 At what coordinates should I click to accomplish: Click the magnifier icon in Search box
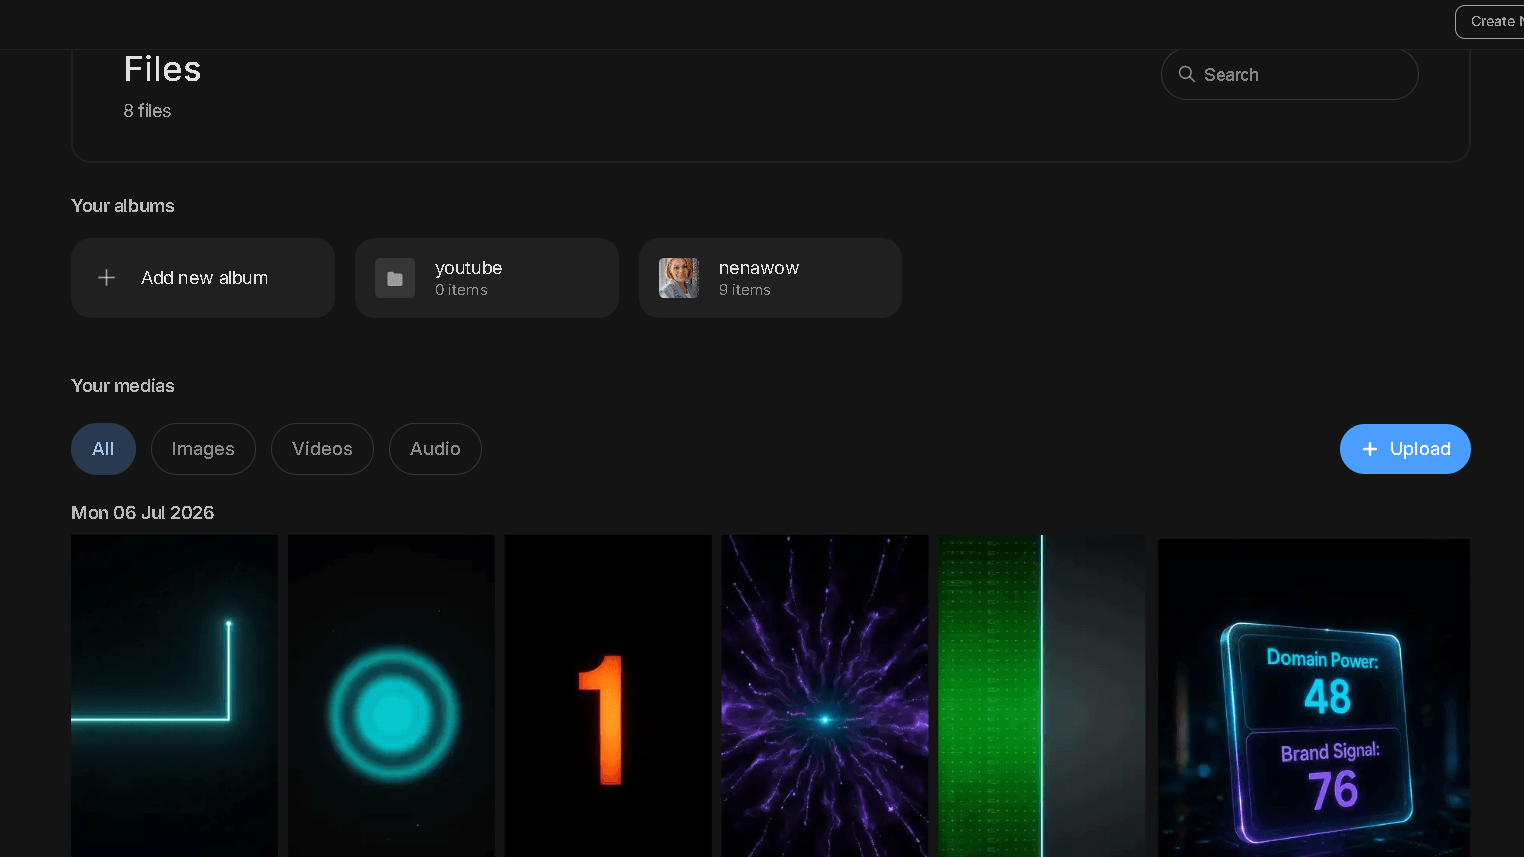click(x=1187, y=74)
